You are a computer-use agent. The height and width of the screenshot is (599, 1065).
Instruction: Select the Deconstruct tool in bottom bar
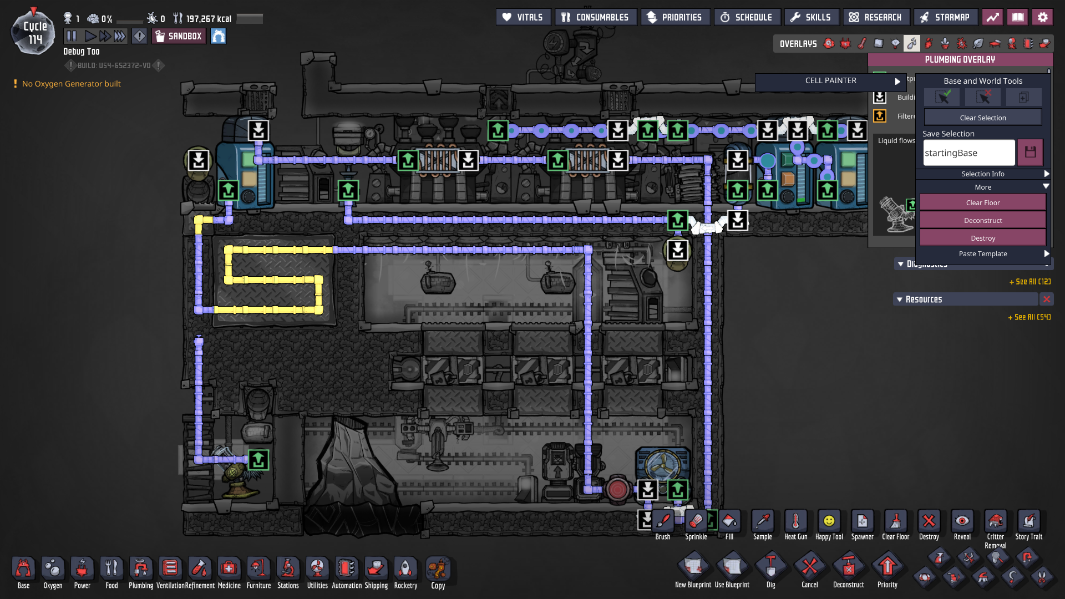point(848,567)
